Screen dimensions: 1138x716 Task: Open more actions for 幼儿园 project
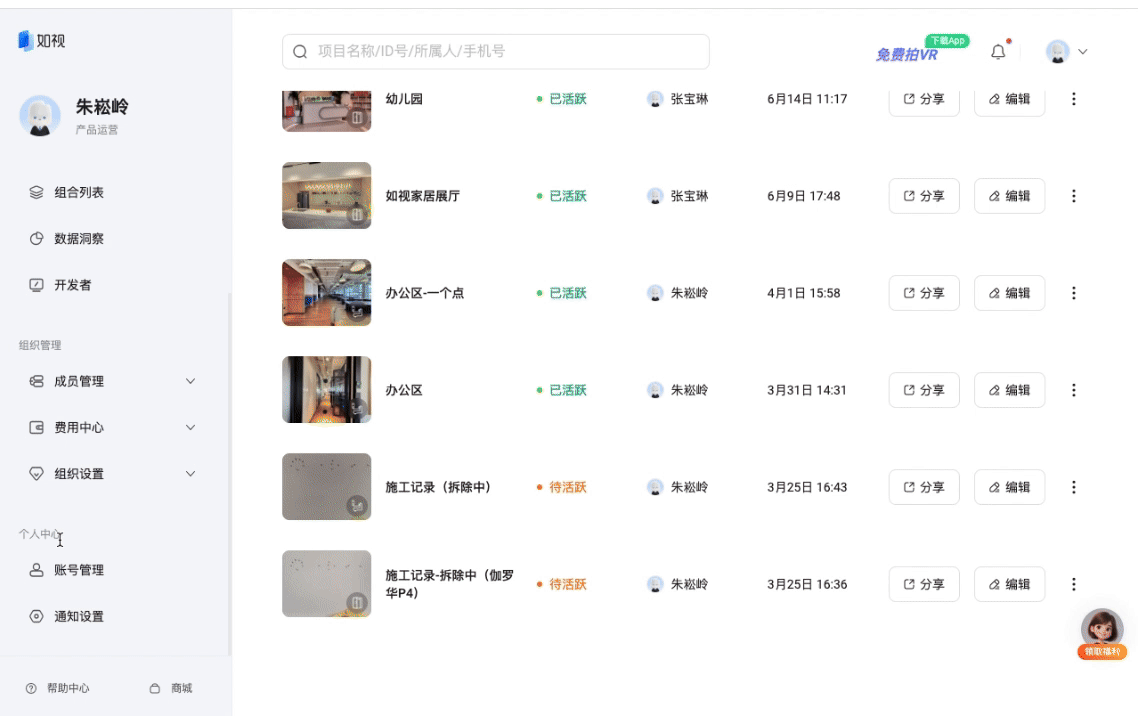tap(1073, 99)
